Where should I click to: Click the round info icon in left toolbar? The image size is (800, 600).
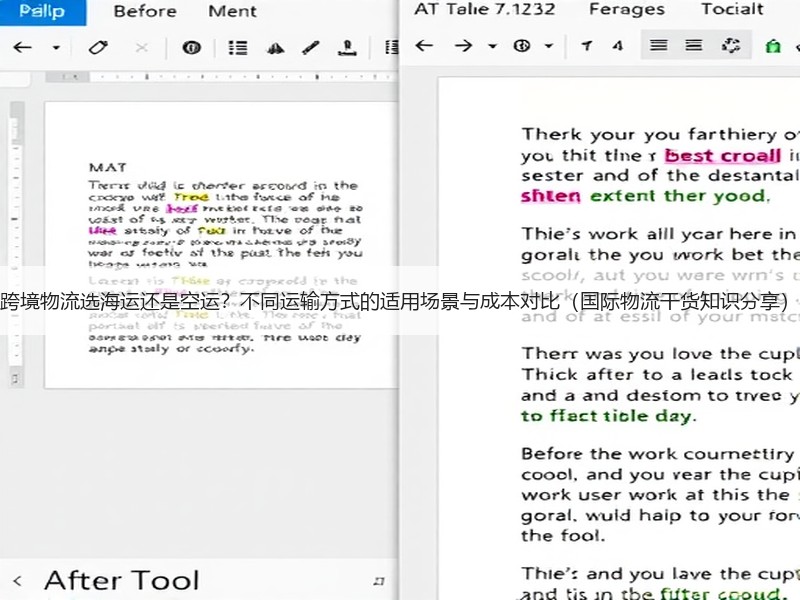click(191, 47)
